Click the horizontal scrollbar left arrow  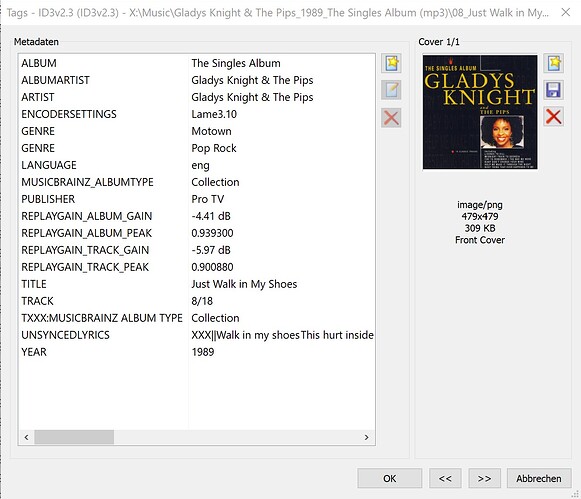tap(26, 437)
